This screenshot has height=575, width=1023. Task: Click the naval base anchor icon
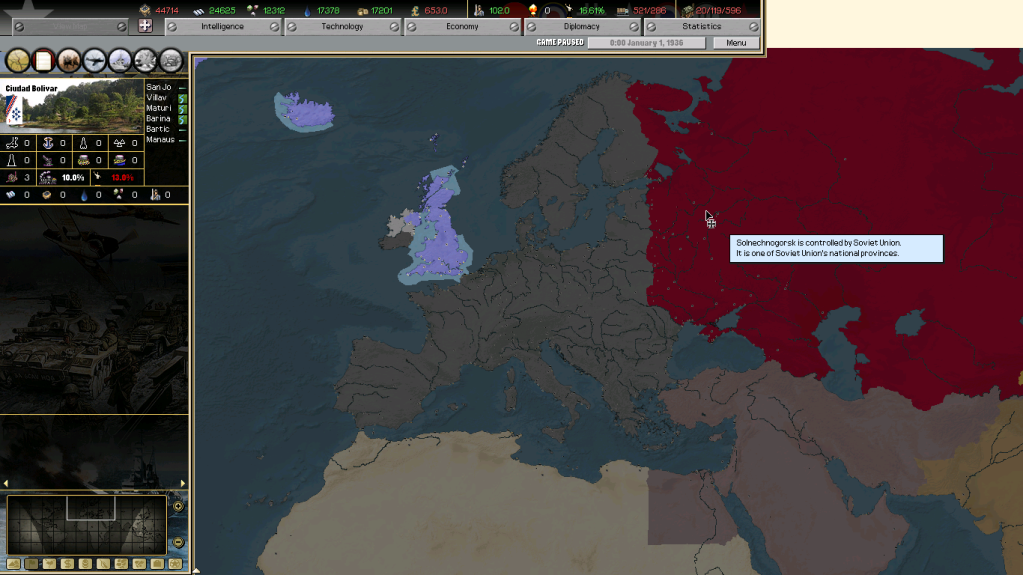point(48,142)
